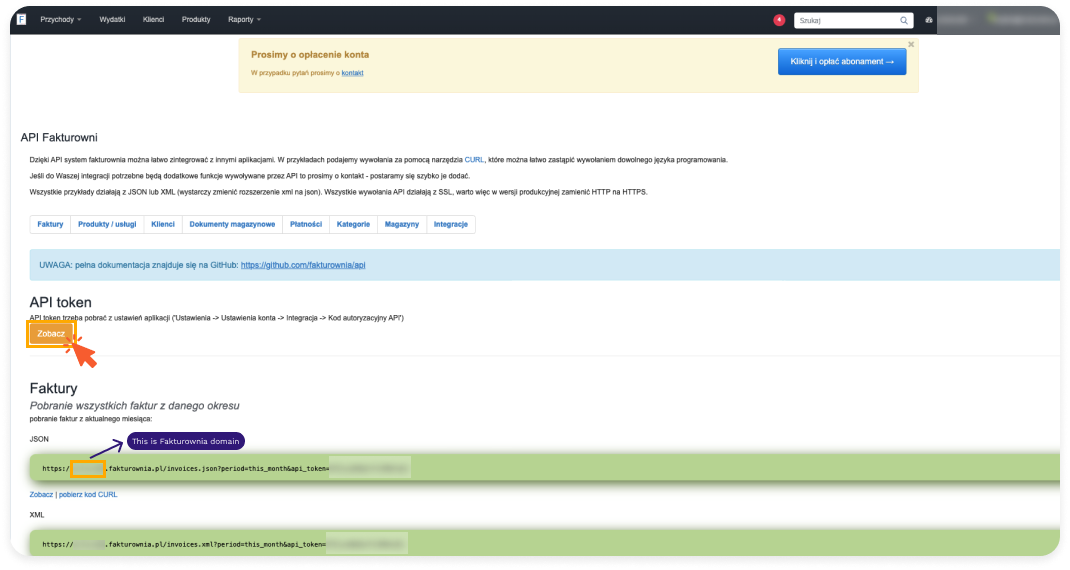1070x570 pixels.
Task: Switch to the Kategorie tab
Action: [x=353, y=224]
